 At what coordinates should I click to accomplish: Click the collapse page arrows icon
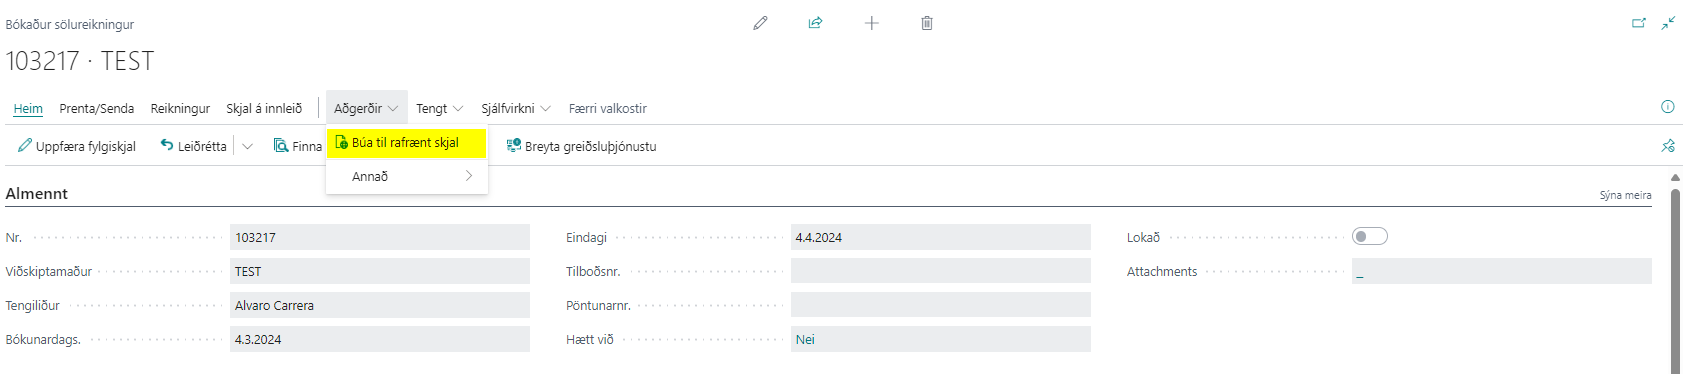pyautogui.click(x=1668, y=23)
